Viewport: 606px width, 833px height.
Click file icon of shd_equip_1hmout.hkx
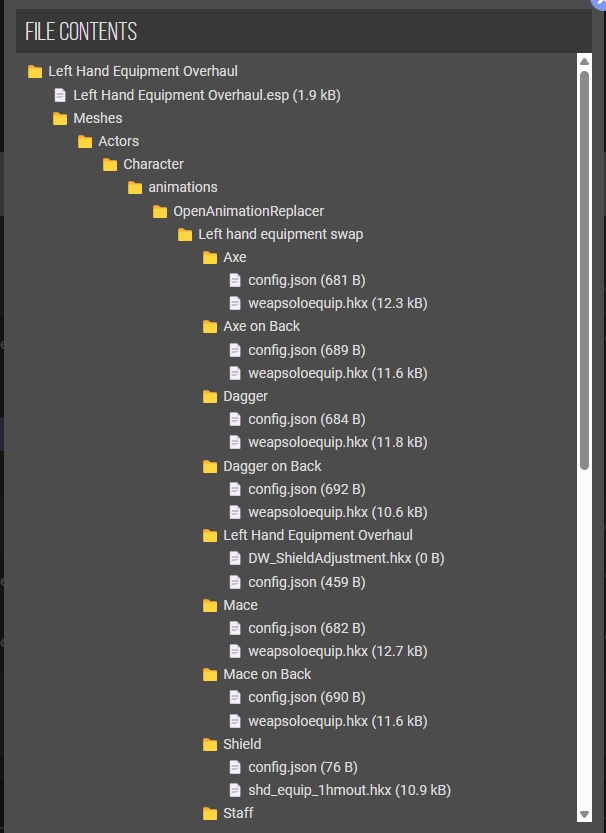coord(235,790)
